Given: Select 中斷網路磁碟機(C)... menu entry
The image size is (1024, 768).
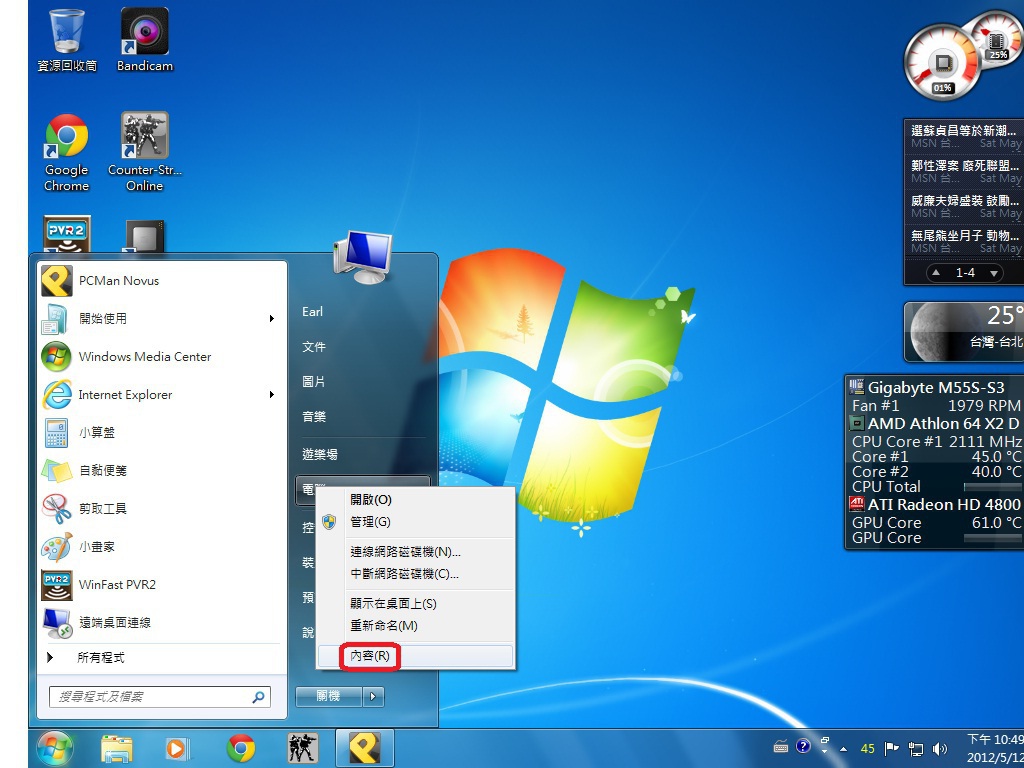Looking at the screenshot, I should tap(415, 574).
